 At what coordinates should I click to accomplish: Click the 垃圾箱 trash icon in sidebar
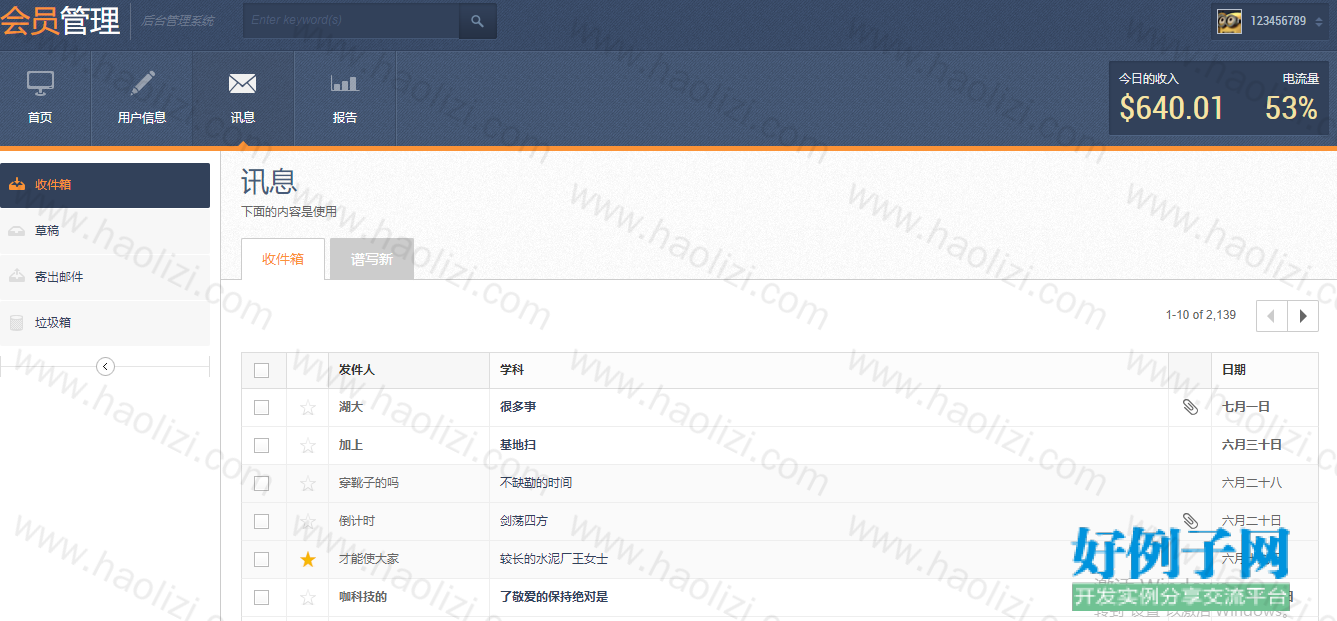pyautogui.click(x=16, y=323)
